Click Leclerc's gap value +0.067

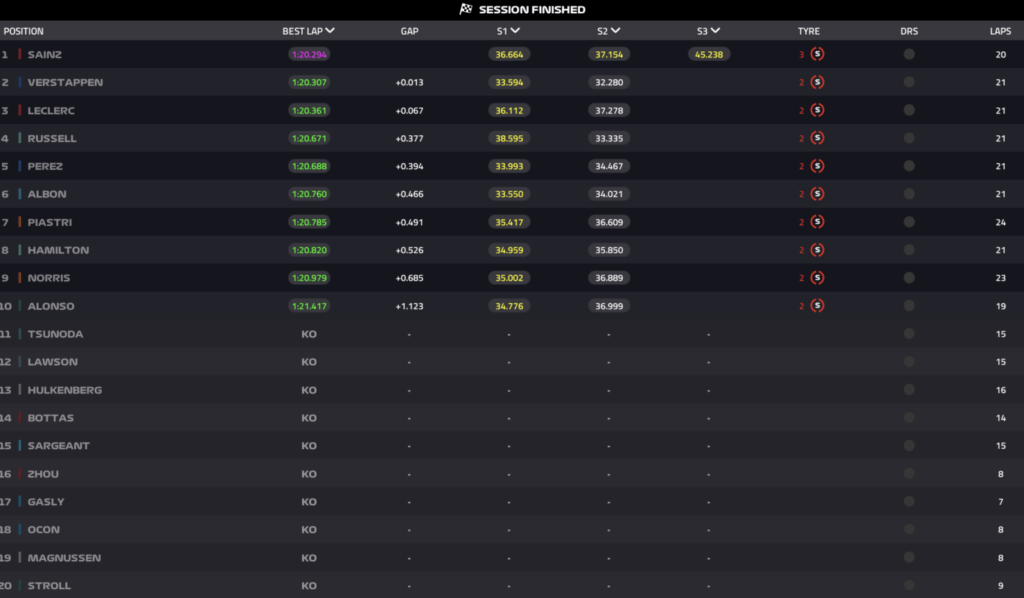tap(409, 110)
